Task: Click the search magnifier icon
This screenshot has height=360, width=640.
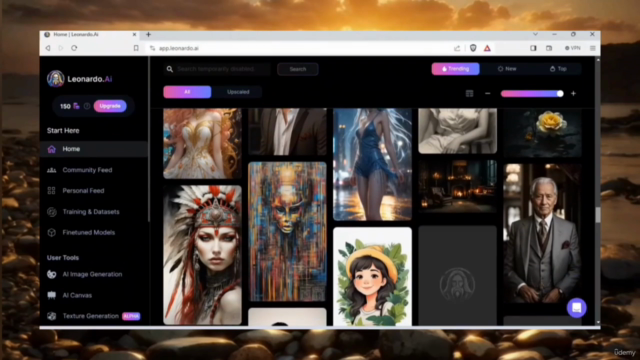Action: click(x=169, y=69)
